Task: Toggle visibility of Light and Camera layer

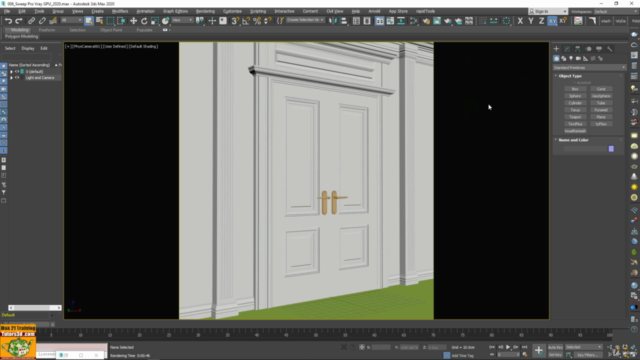Action: (17, 78)
